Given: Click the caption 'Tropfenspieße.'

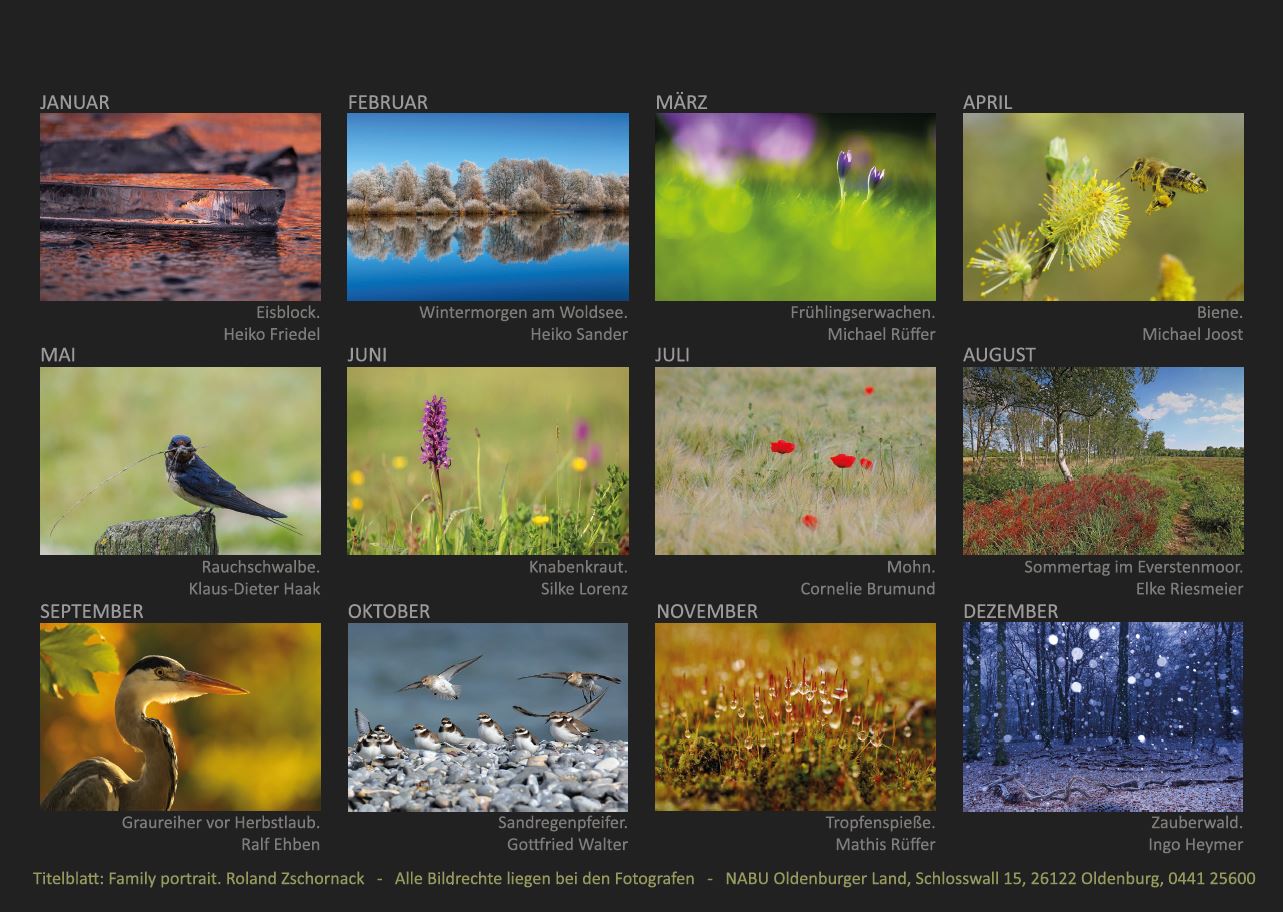Looking at the screenshot, I should coord(880,823).
